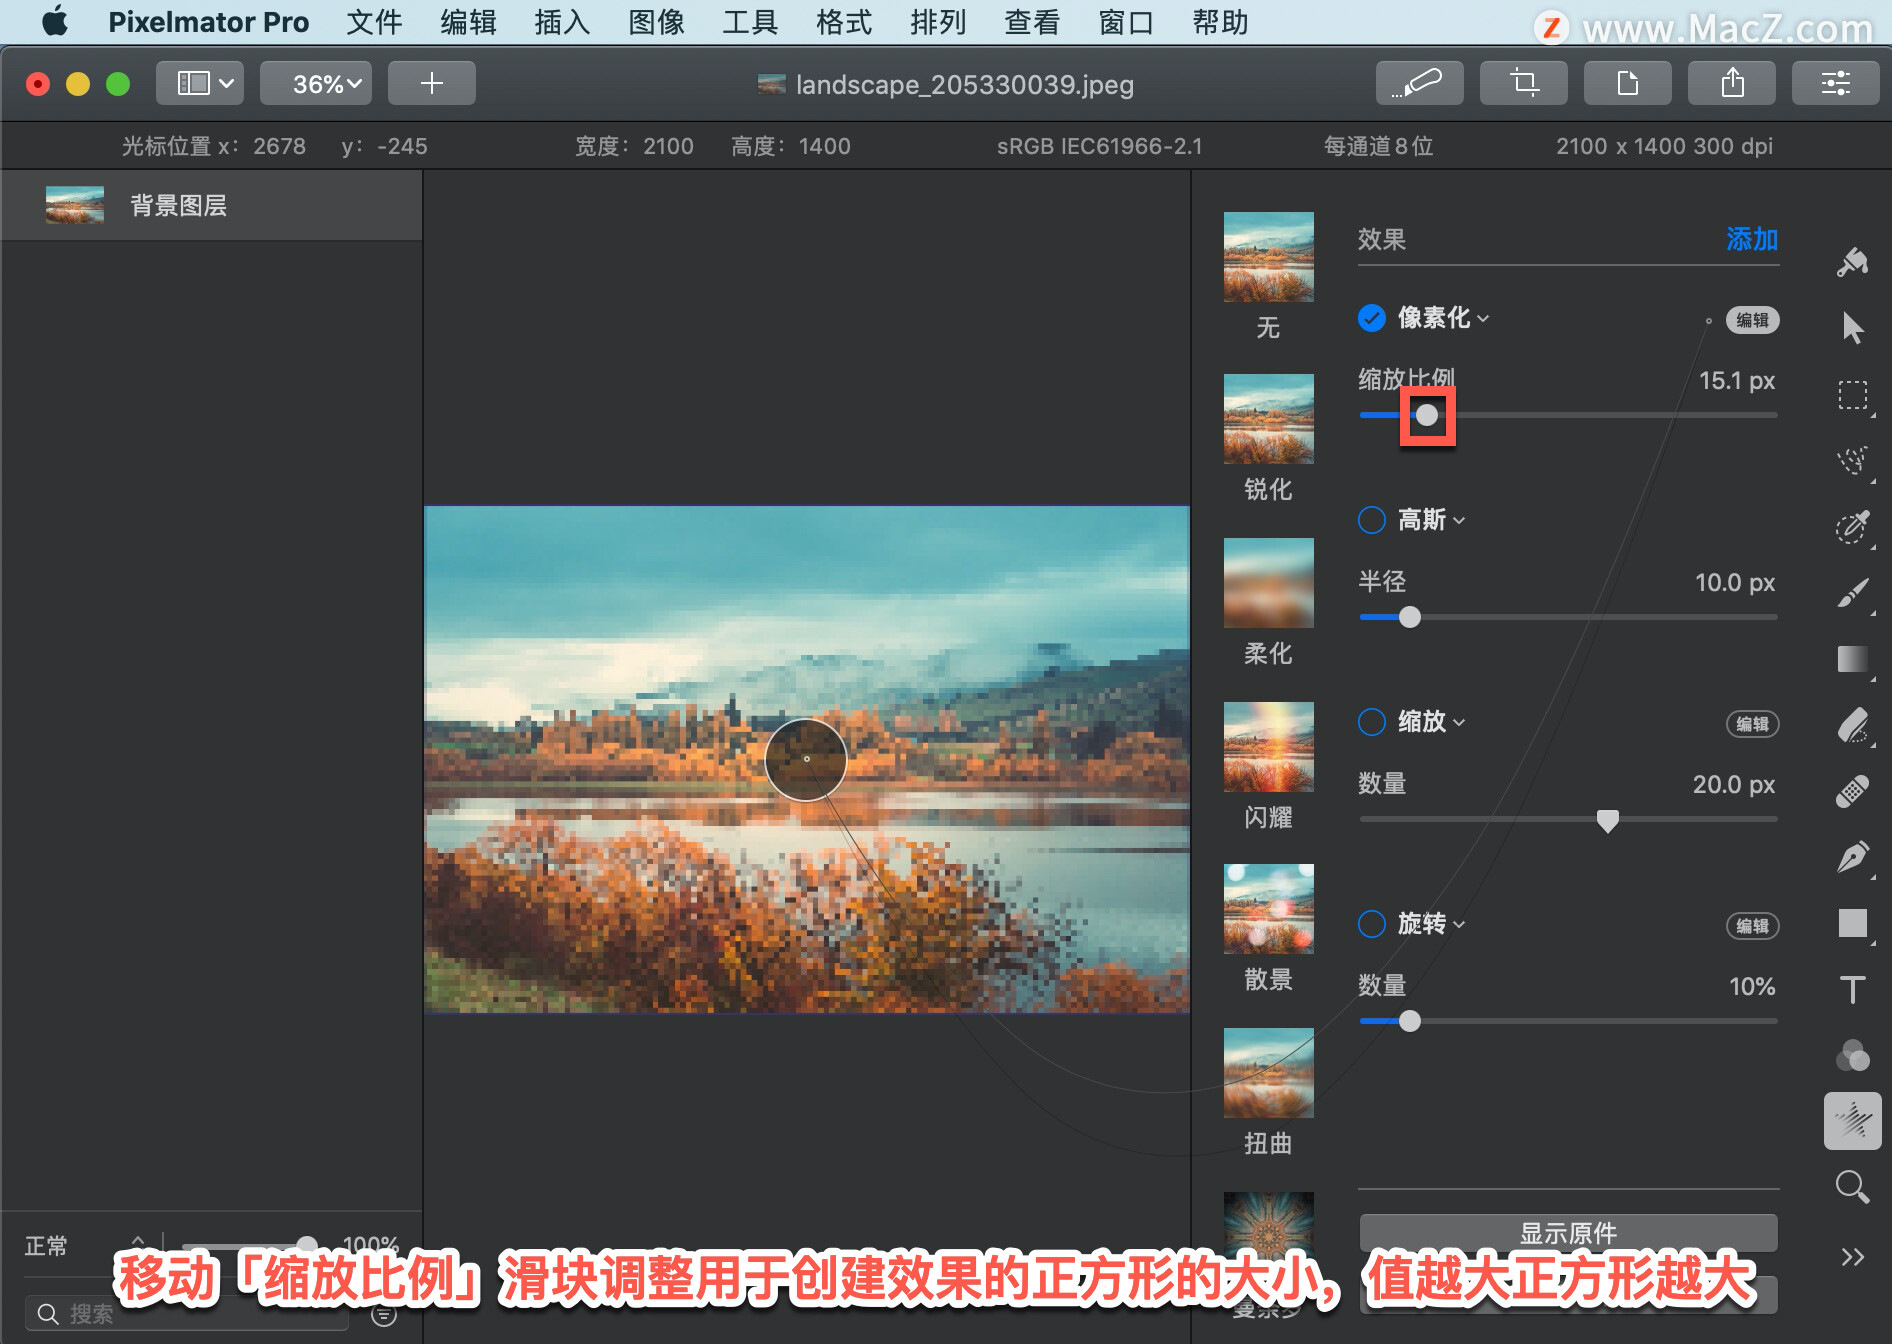
Task: Select the Color Selection eyedropper tool
Action: click(x=1852, y=527)
